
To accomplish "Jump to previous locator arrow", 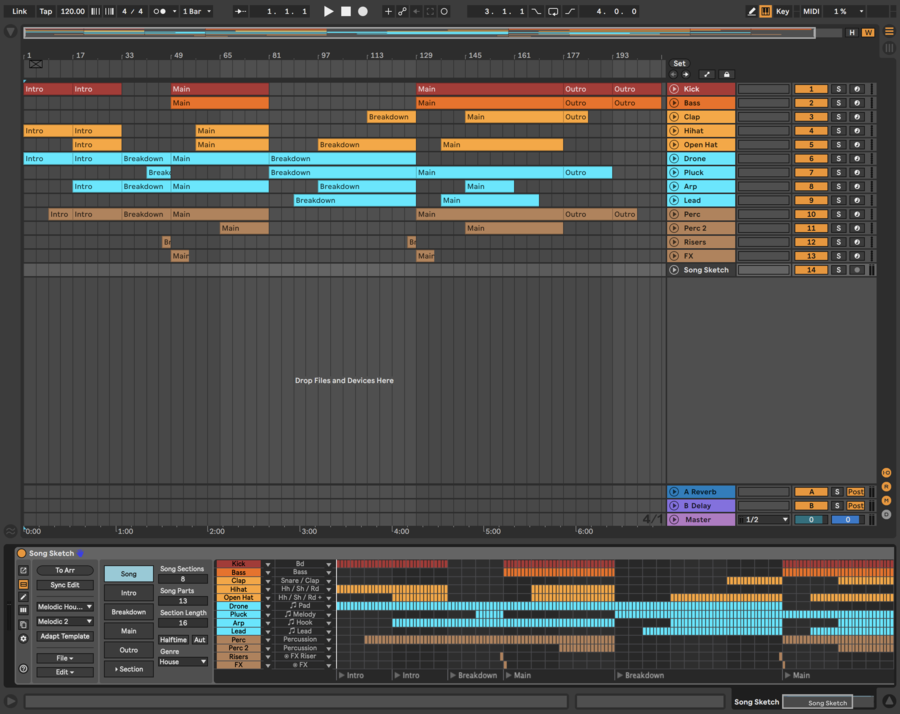I will (673, 75).
